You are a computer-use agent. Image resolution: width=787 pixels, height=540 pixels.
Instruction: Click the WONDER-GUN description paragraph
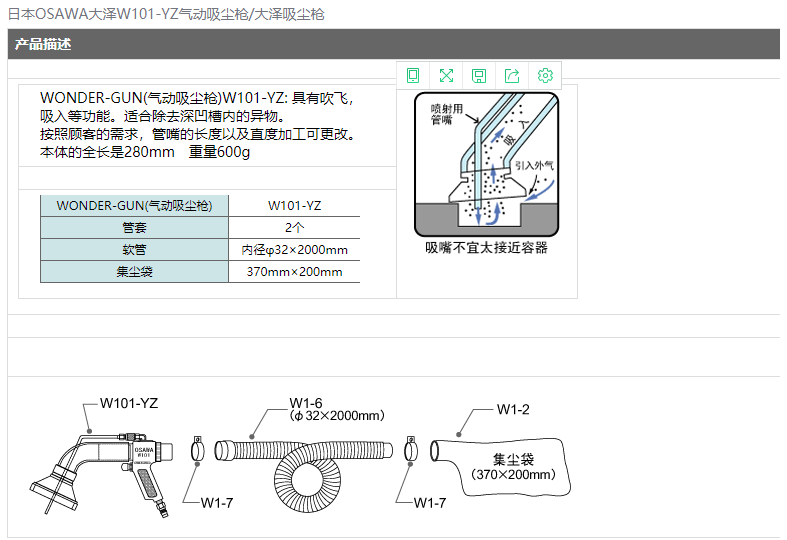(x=198, y=125)
